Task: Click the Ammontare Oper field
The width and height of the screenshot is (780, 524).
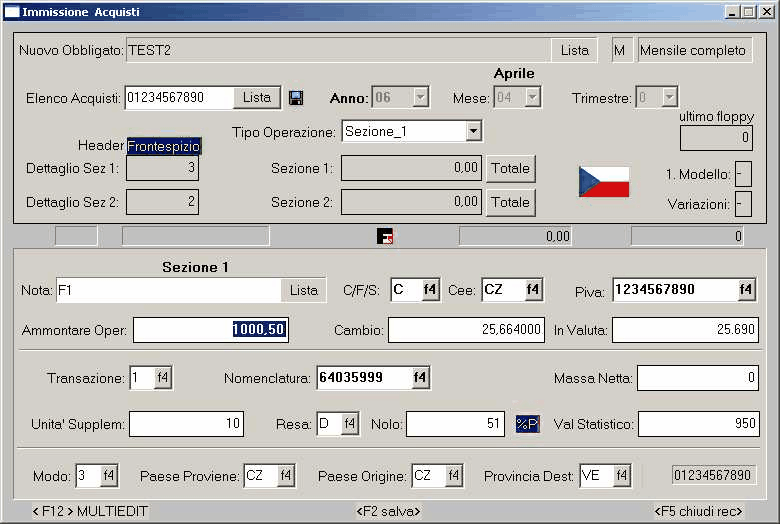Action: (211, 329)
